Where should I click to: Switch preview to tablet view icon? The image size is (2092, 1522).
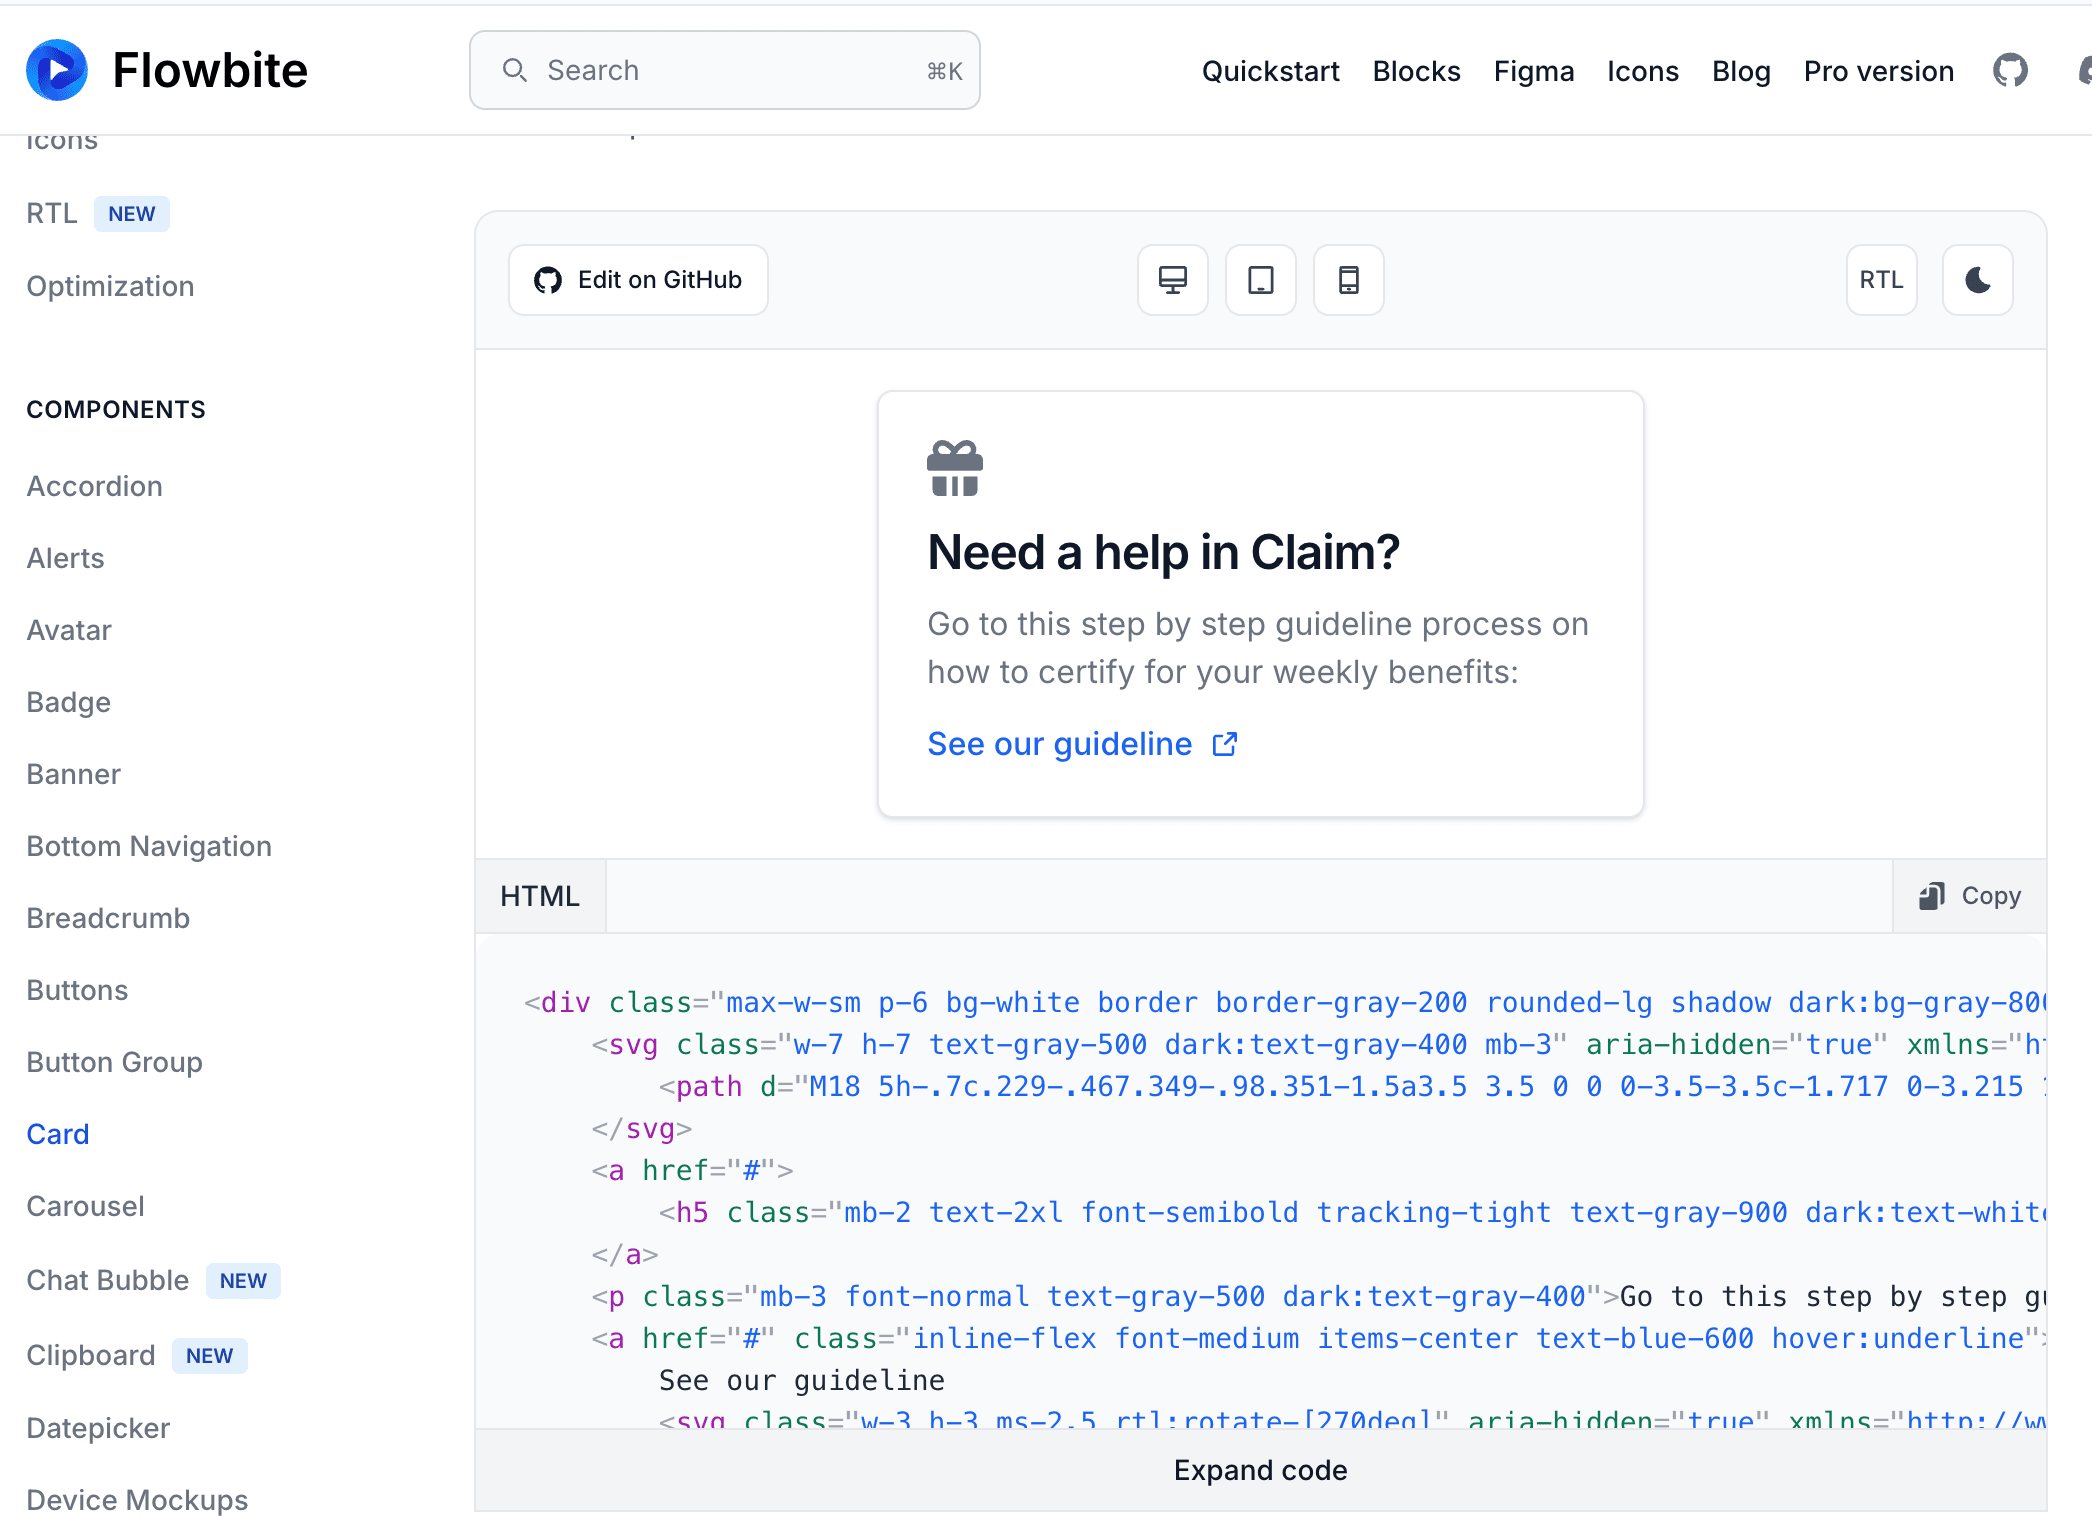tap(1260, 280)
